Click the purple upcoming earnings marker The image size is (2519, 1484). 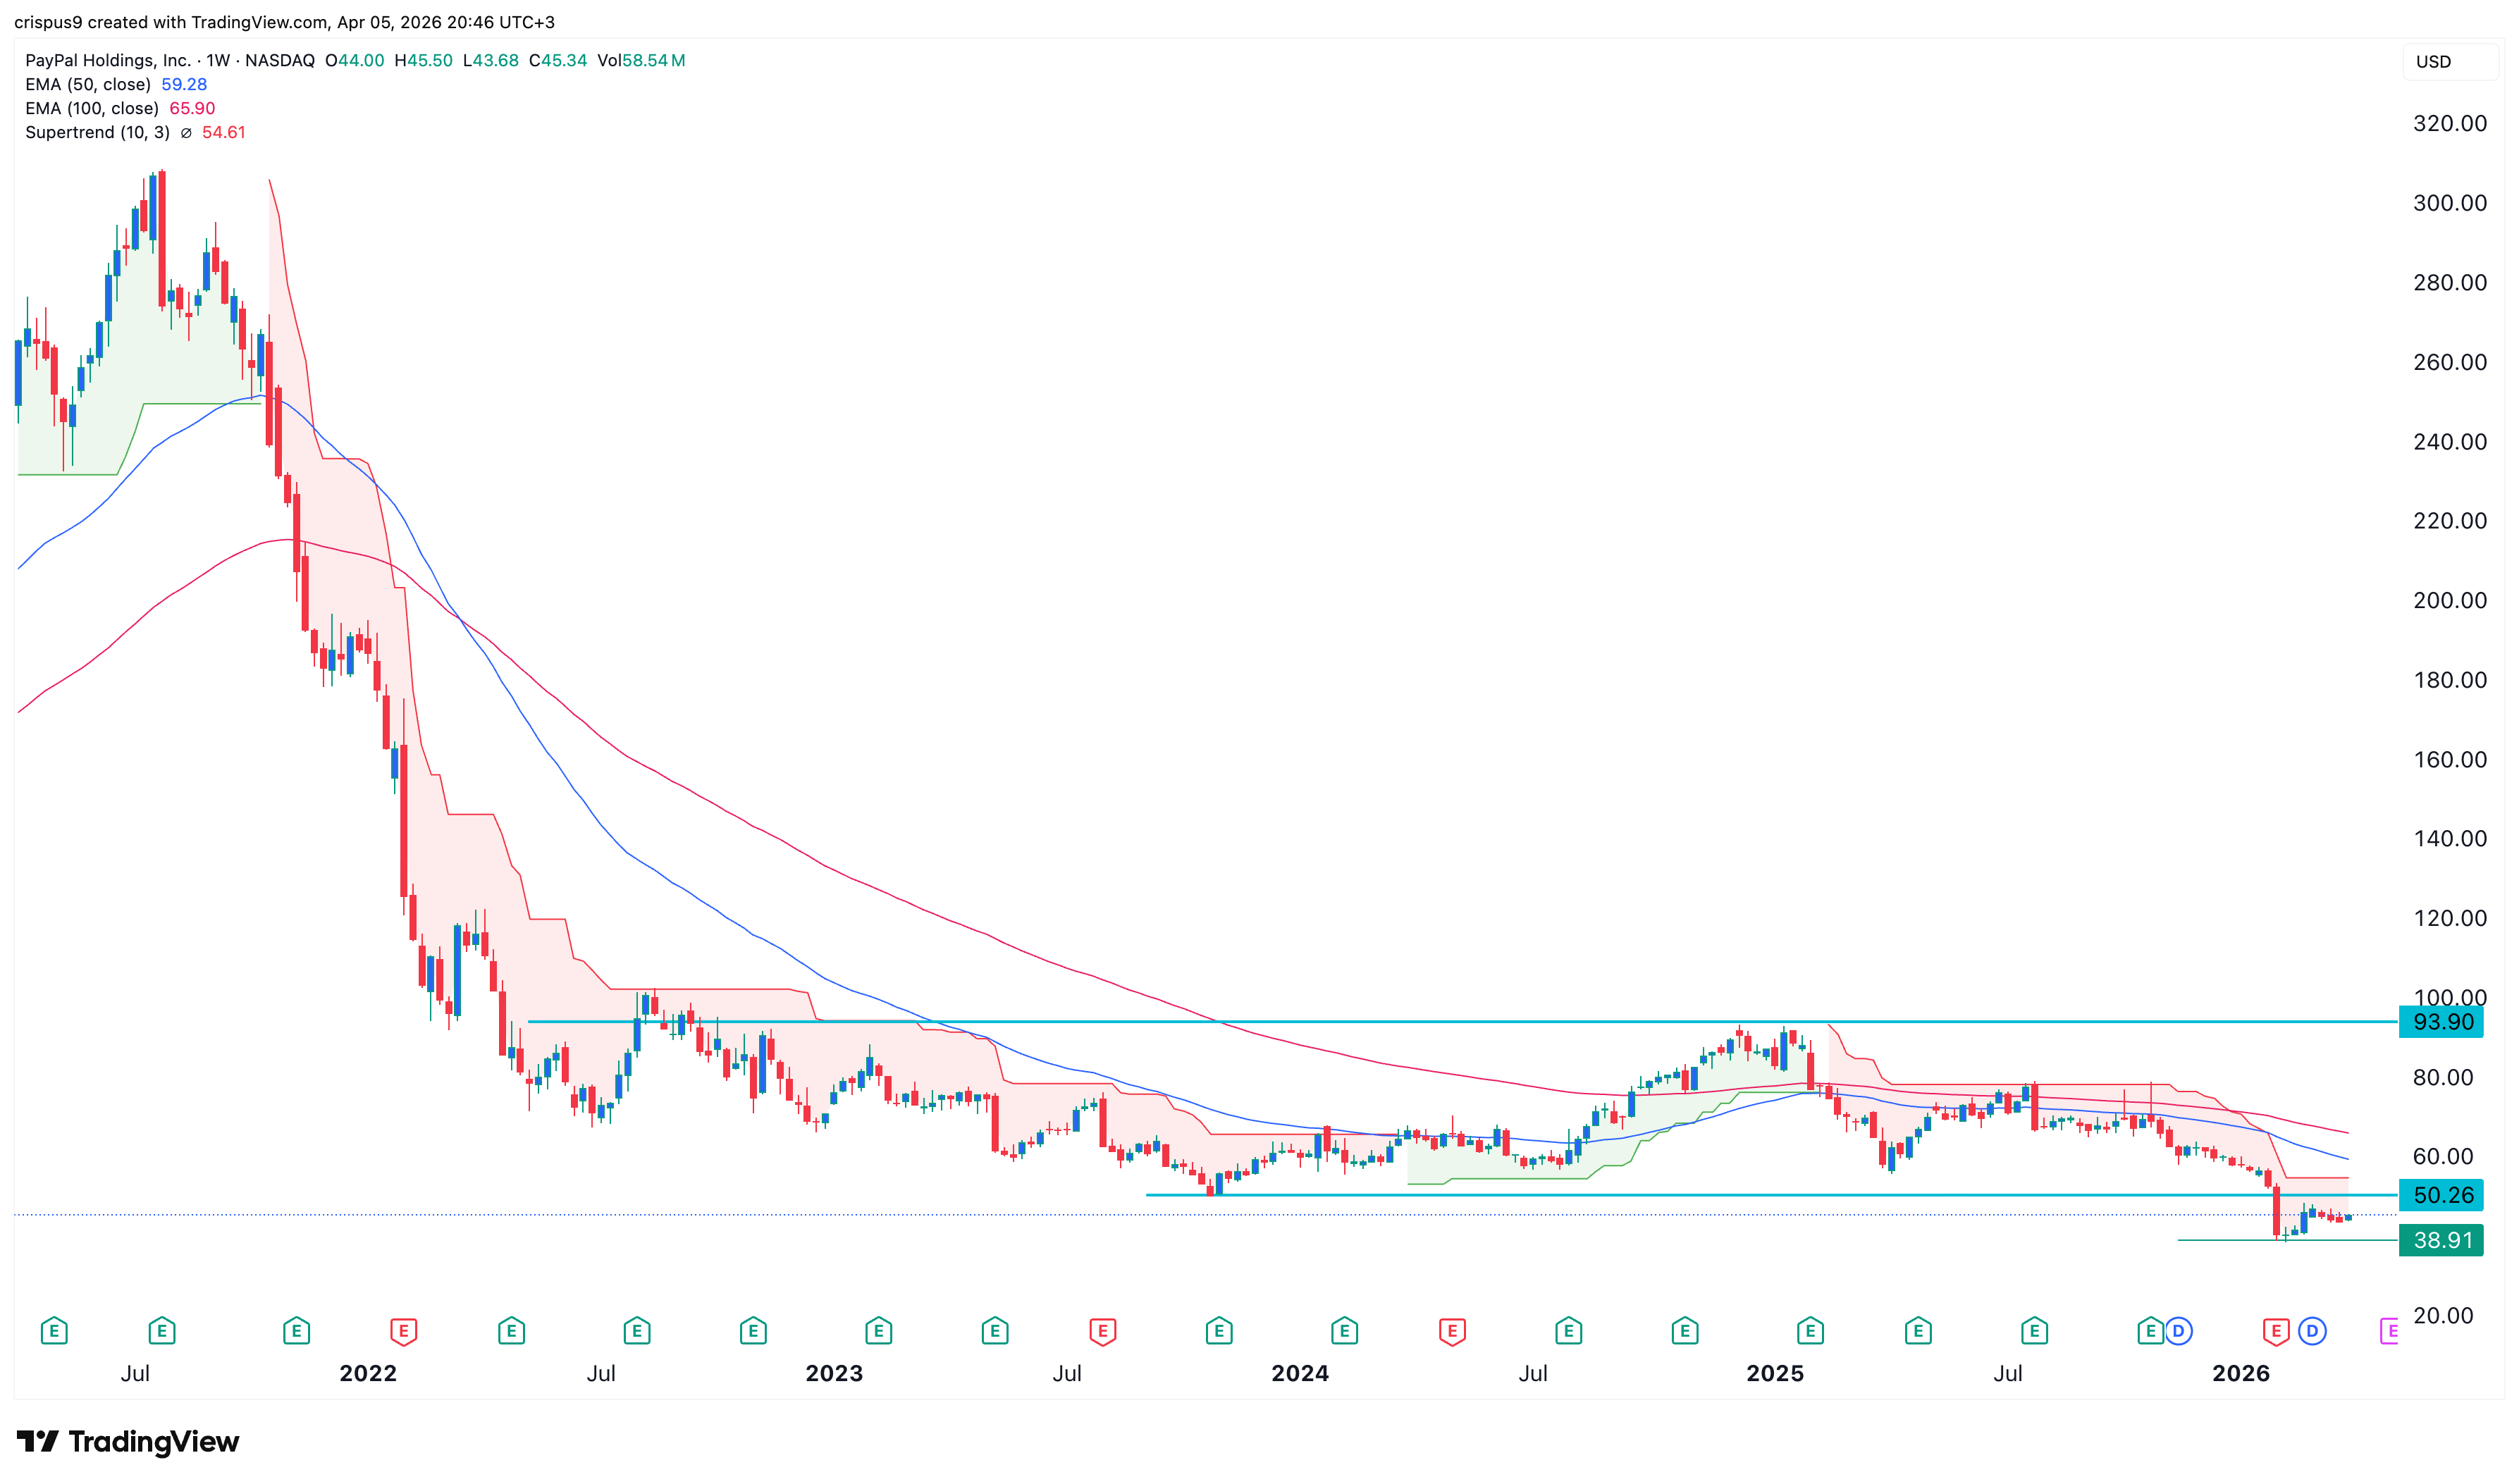click(x=2389, y=1331)
